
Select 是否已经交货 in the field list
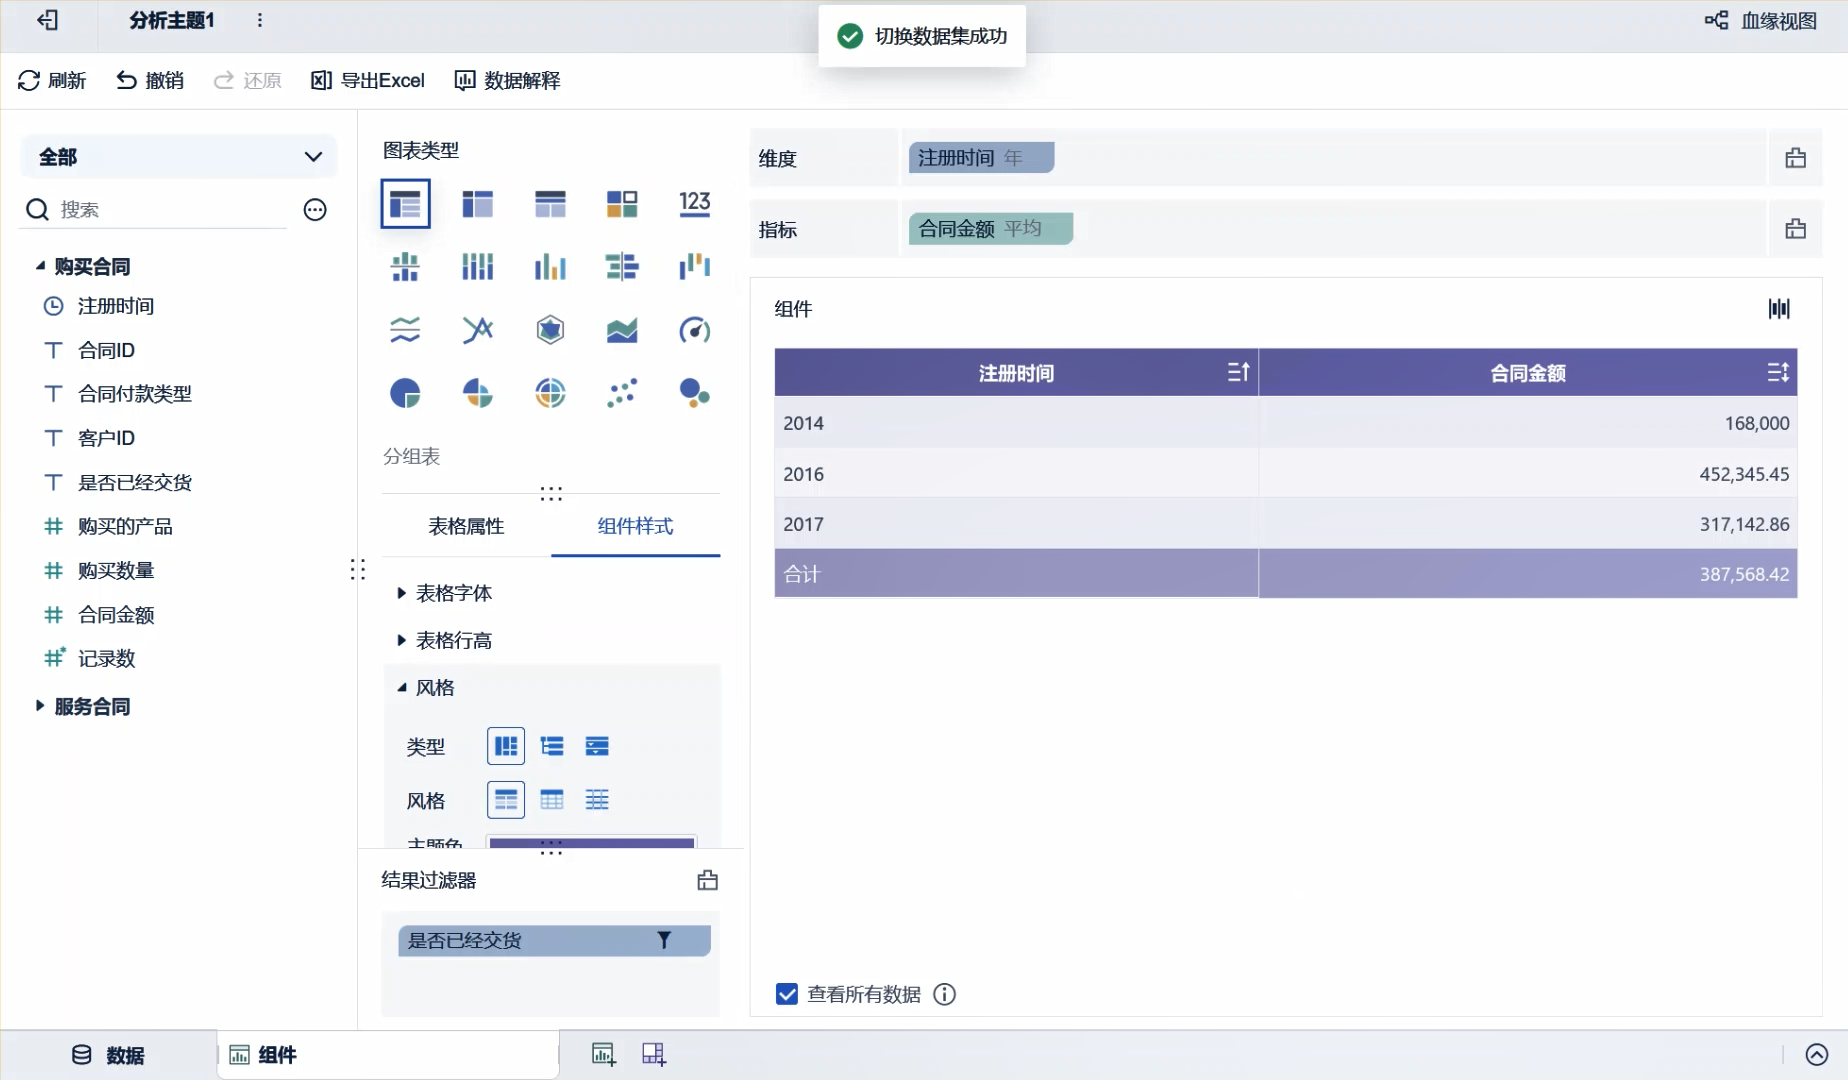pos(135,482)
